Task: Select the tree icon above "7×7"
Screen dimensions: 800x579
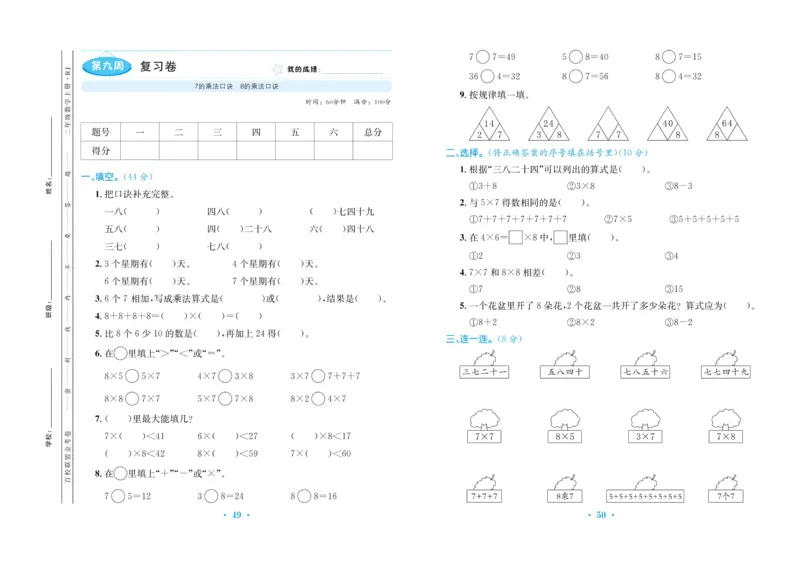Action: pyautogui.click(x=482, y=418)
